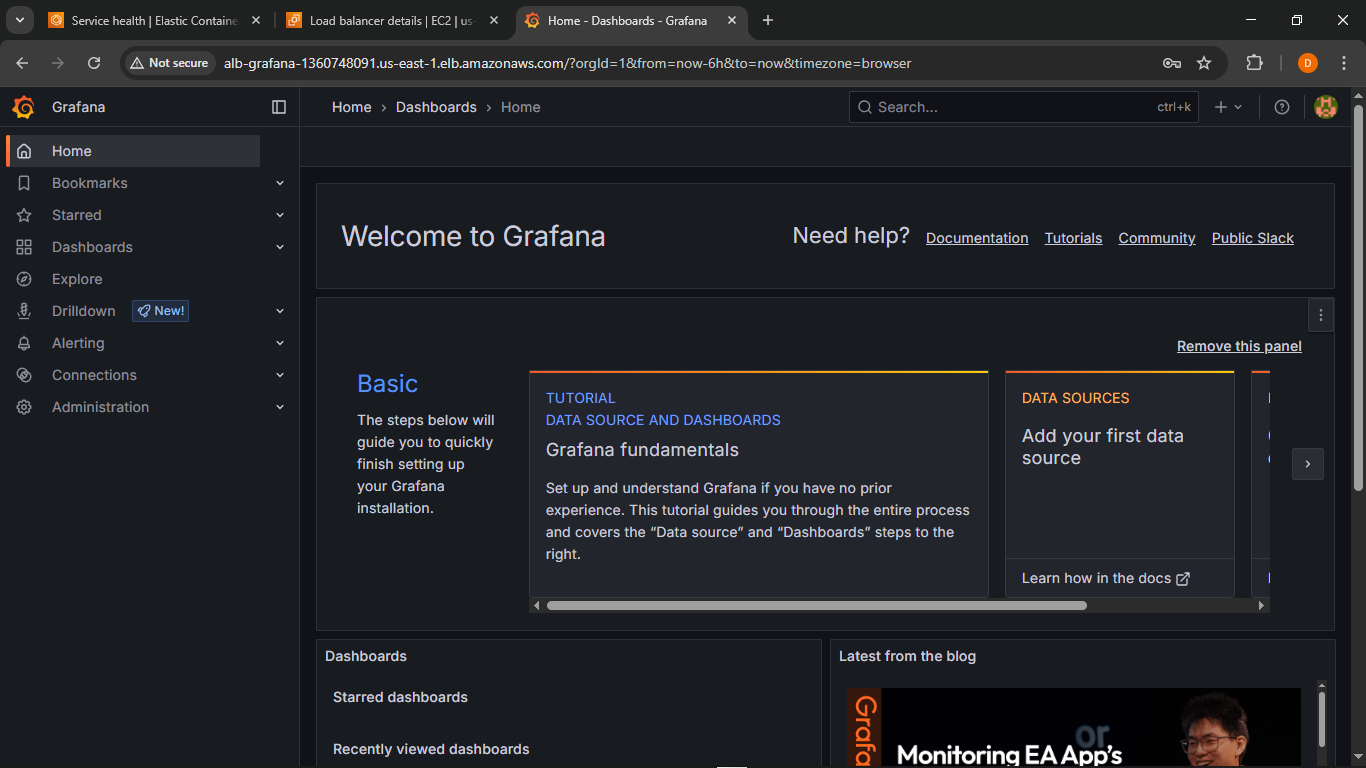Image resolution: width=1366 pixels, height=768 pixels.
Task: Expand the Drilldown sidebar section
Action: (x=280, y=310)
